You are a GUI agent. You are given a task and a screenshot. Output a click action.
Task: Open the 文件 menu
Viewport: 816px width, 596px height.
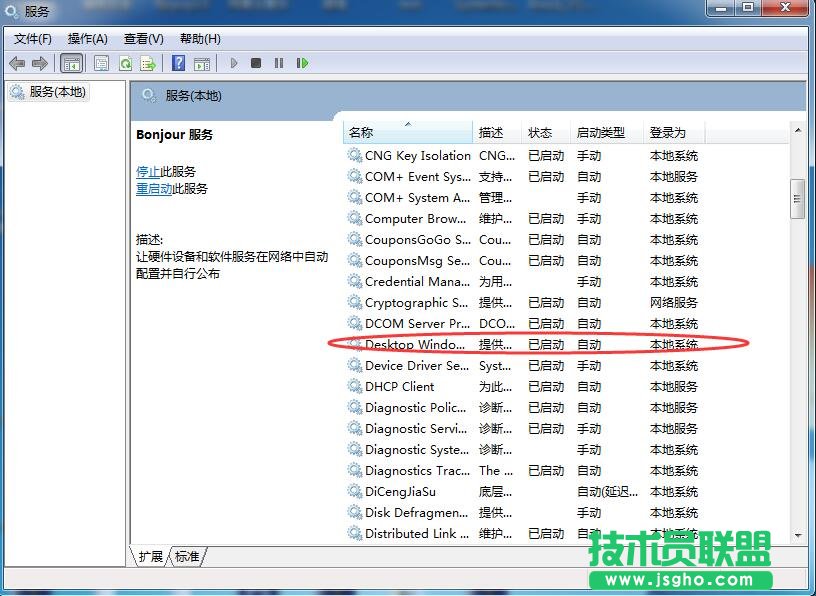[x=31, y=39]
